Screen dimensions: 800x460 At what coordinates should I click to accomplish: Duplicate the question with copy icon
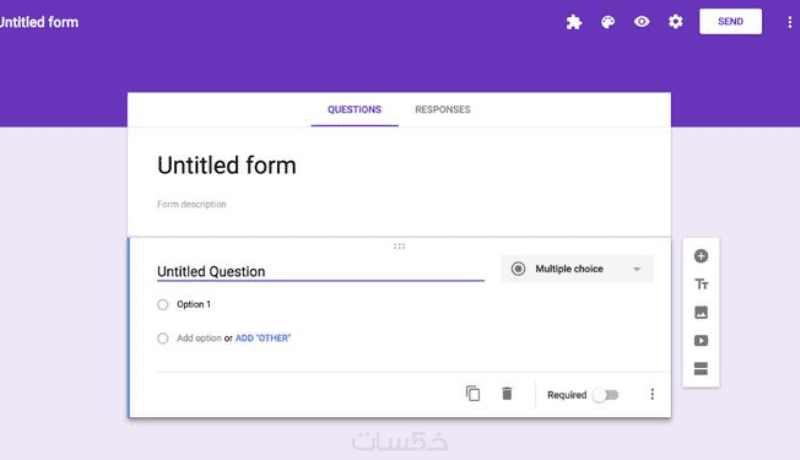coord(473,394)
